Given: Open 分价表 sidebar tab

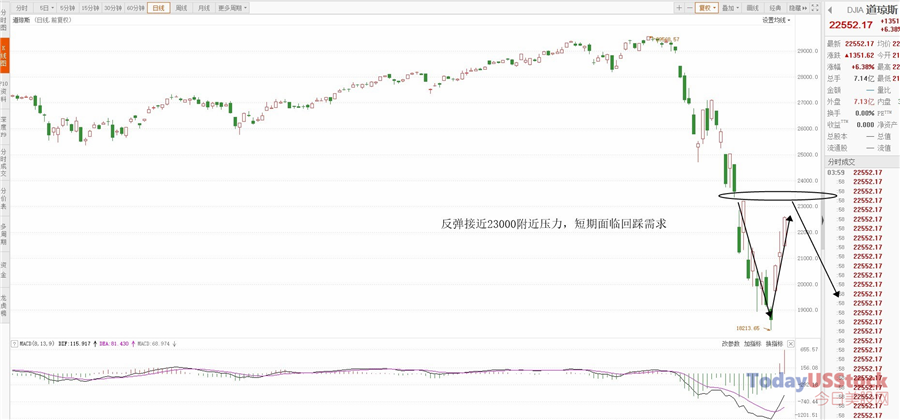Looking at the screenshot, I should tap(4, 197).
